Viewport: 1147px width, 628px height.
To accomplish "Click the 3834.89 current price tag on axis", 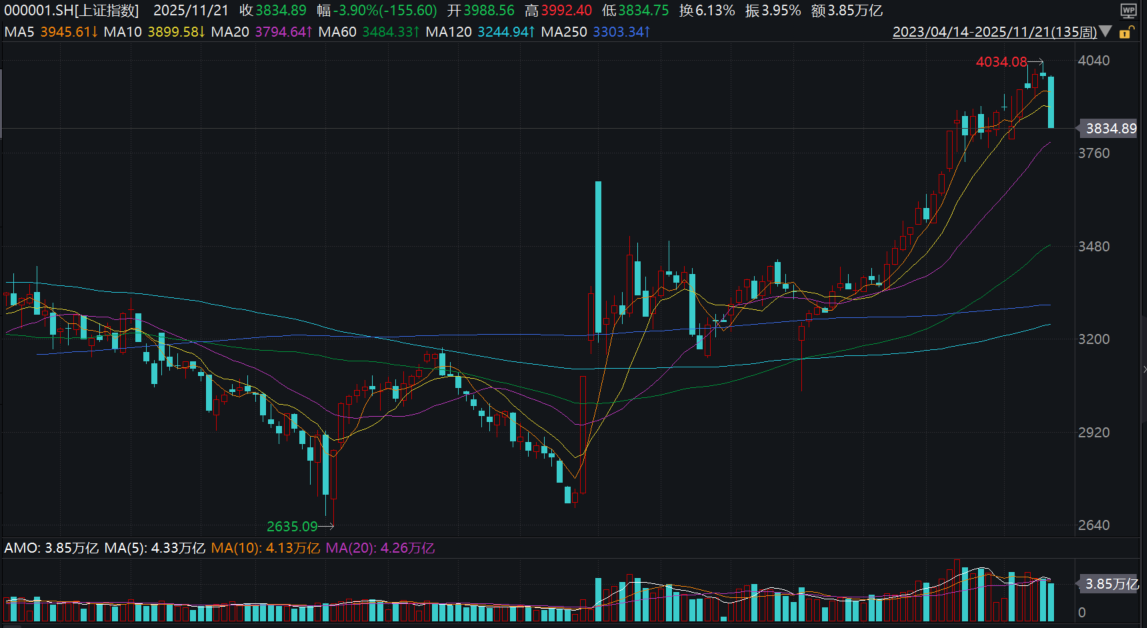I will click(1110, 128).
